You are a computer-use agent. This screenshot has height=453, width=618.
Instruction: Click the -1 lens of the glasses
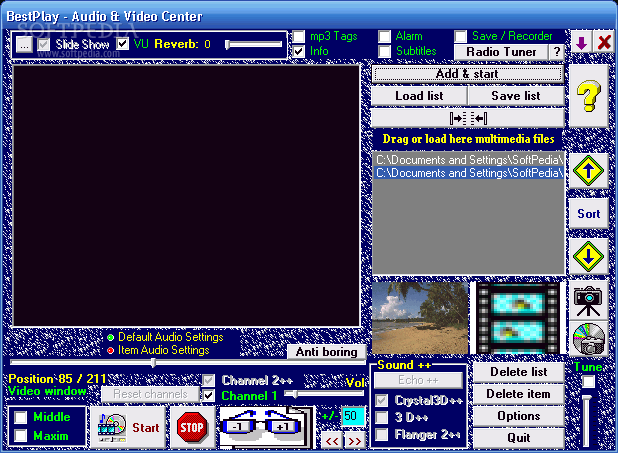click(x=238, y=427)
